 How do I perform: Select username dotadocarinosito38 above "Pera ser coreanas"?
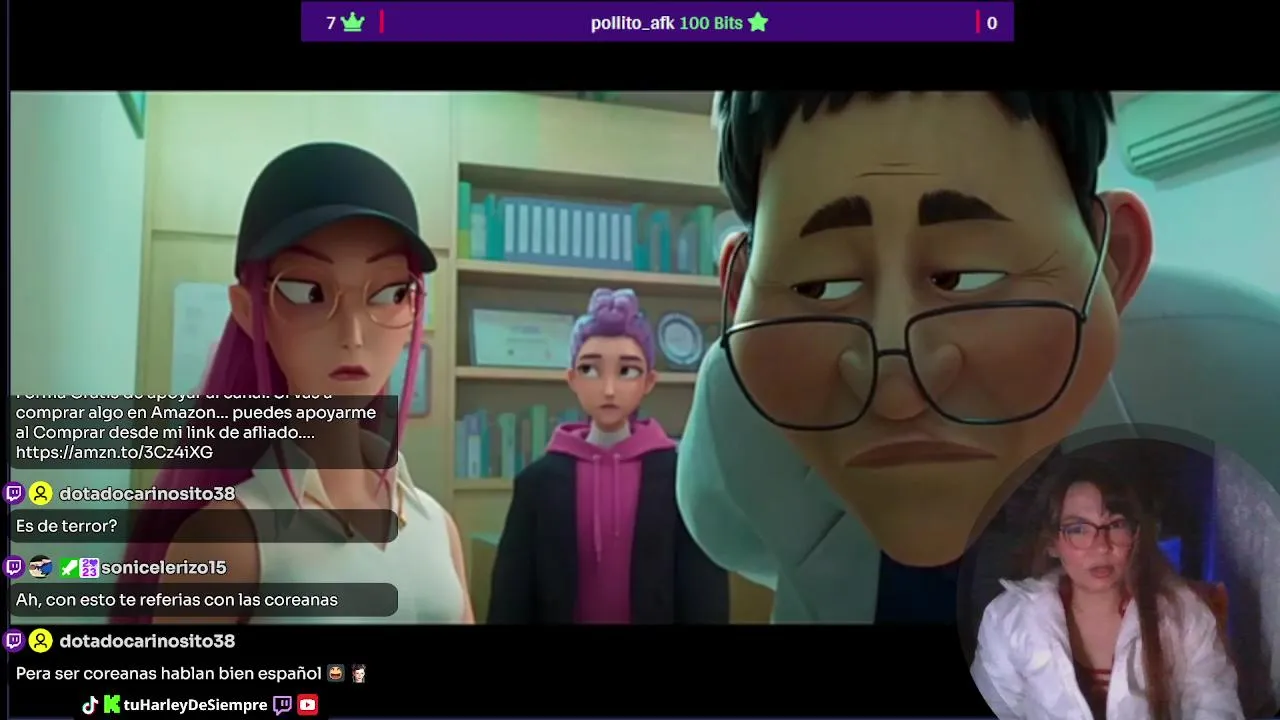coord(147,641)
